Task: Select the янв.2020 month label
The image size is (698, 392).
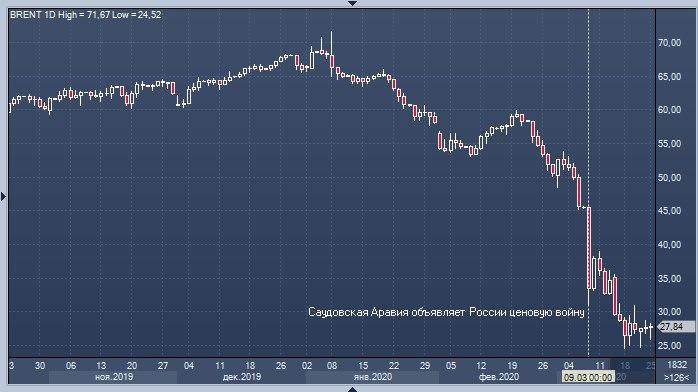Action: pyautogui.click(x=373, y=377)
